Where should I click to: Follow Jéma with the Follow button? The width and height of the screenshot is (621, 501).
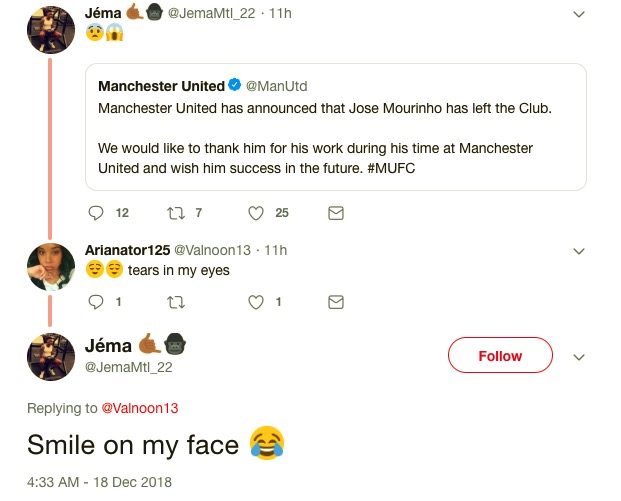coord(500,356)
